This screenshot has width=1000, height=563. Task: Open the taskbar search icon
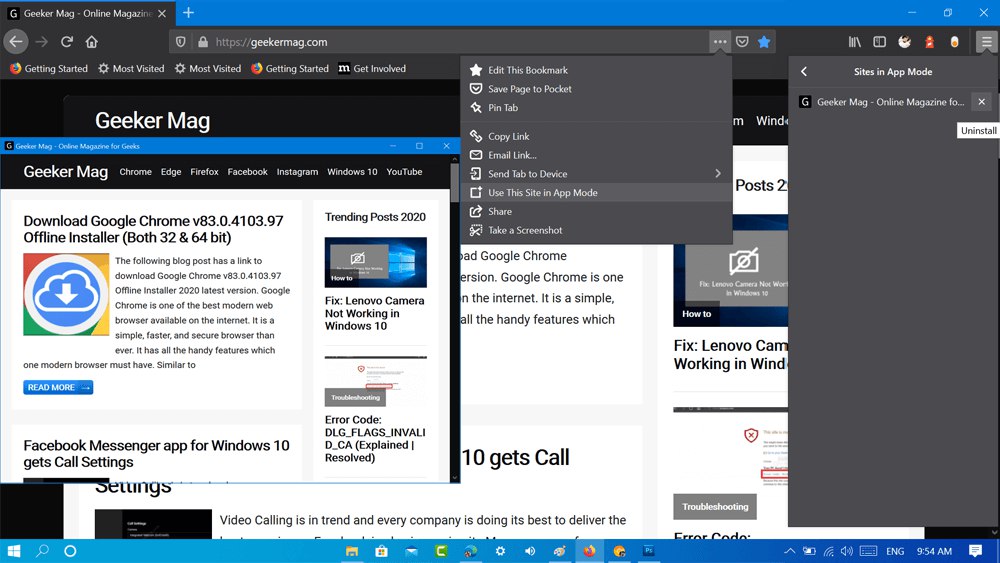tap(42, 551)
